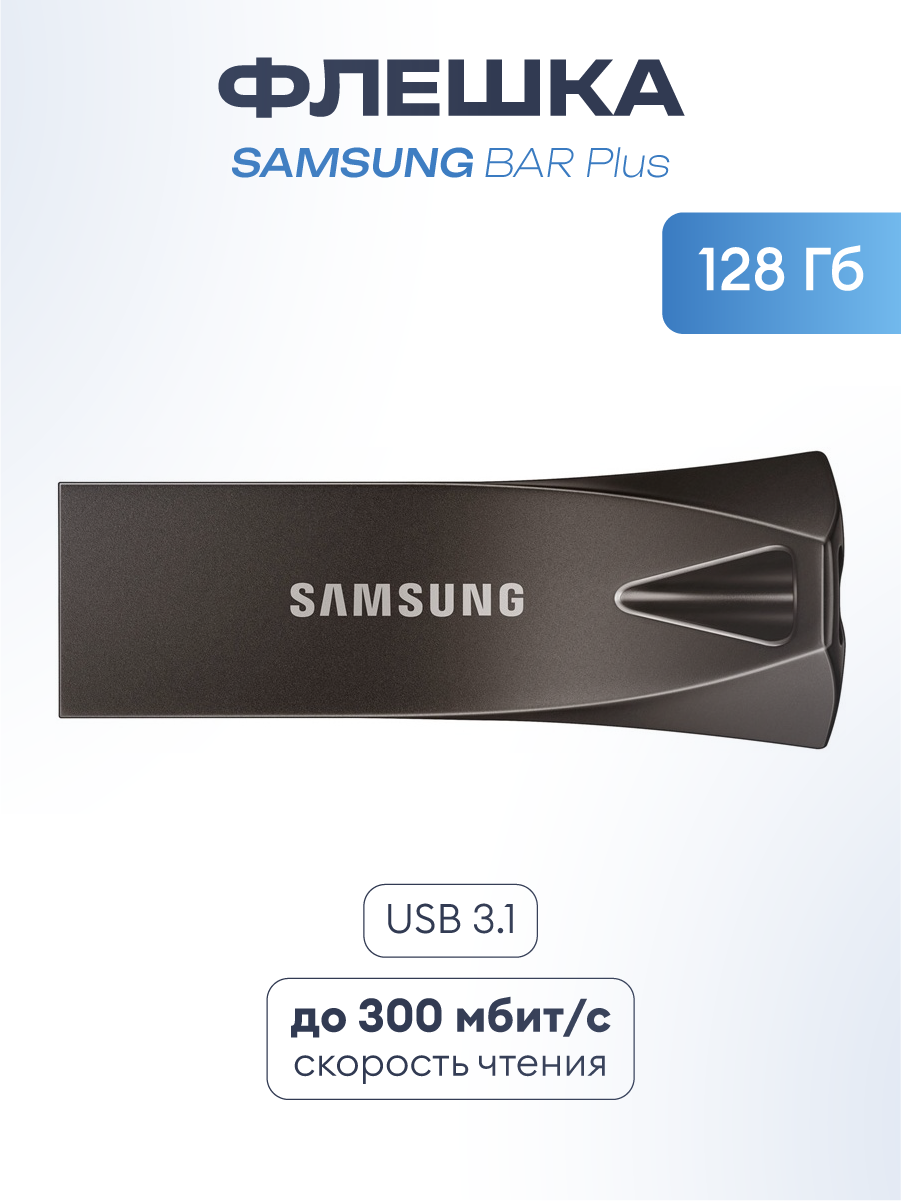The height and width of the screenshot is (1201, 901).
Task: Click the ФЛЕШКА heading
Action: pos(450,88)
